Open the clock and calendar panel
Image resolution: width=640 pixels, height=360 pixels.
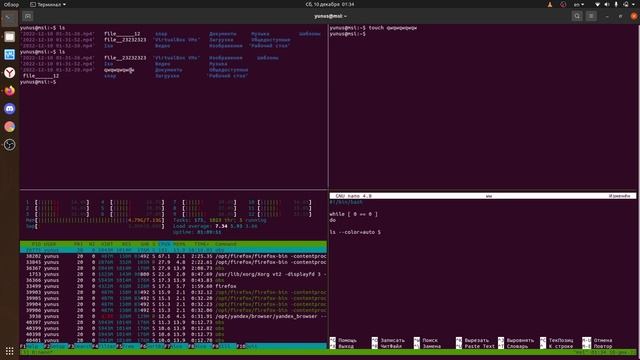pyautogui.click(x=330, y=4)
